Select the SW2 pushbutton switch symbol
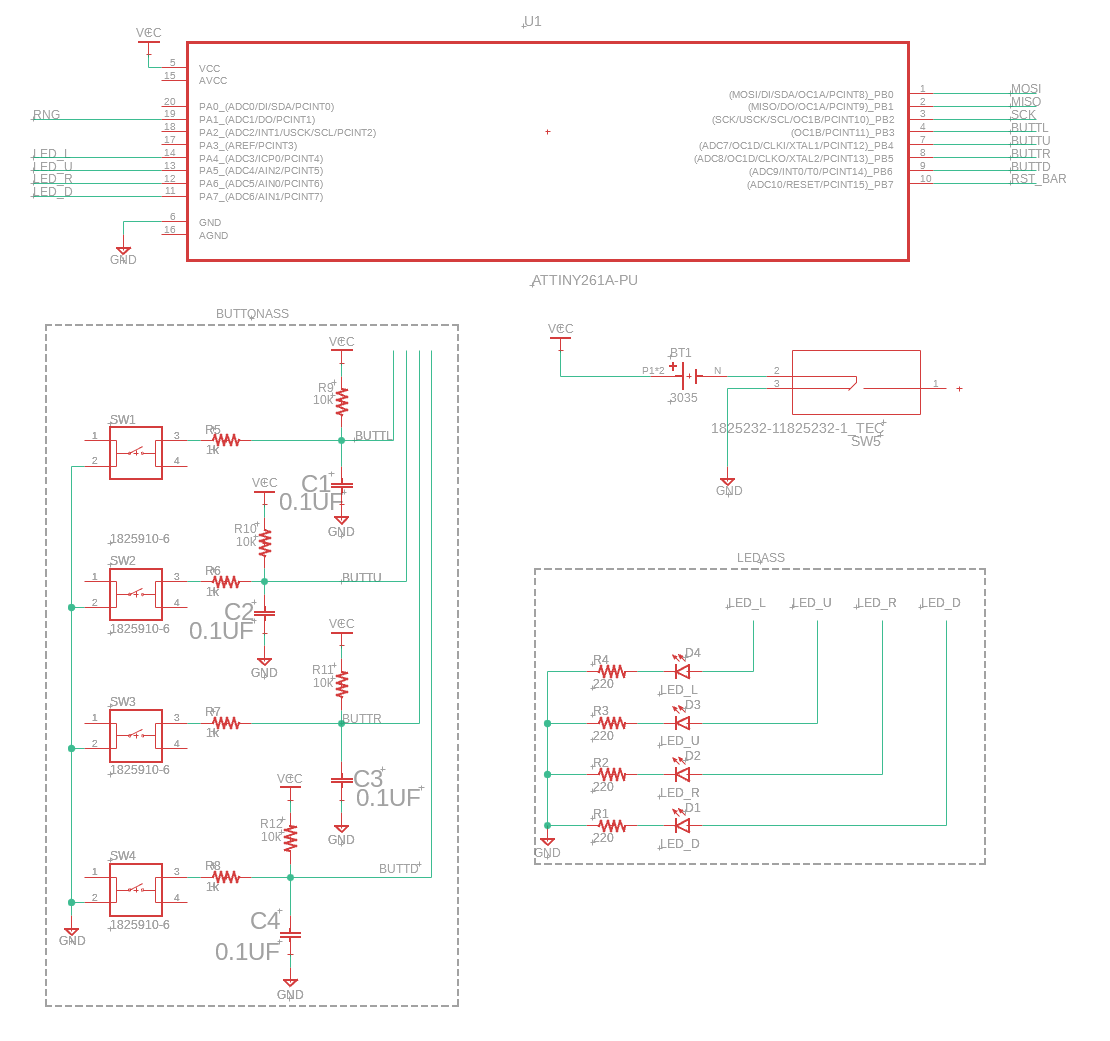 point(136,594)
